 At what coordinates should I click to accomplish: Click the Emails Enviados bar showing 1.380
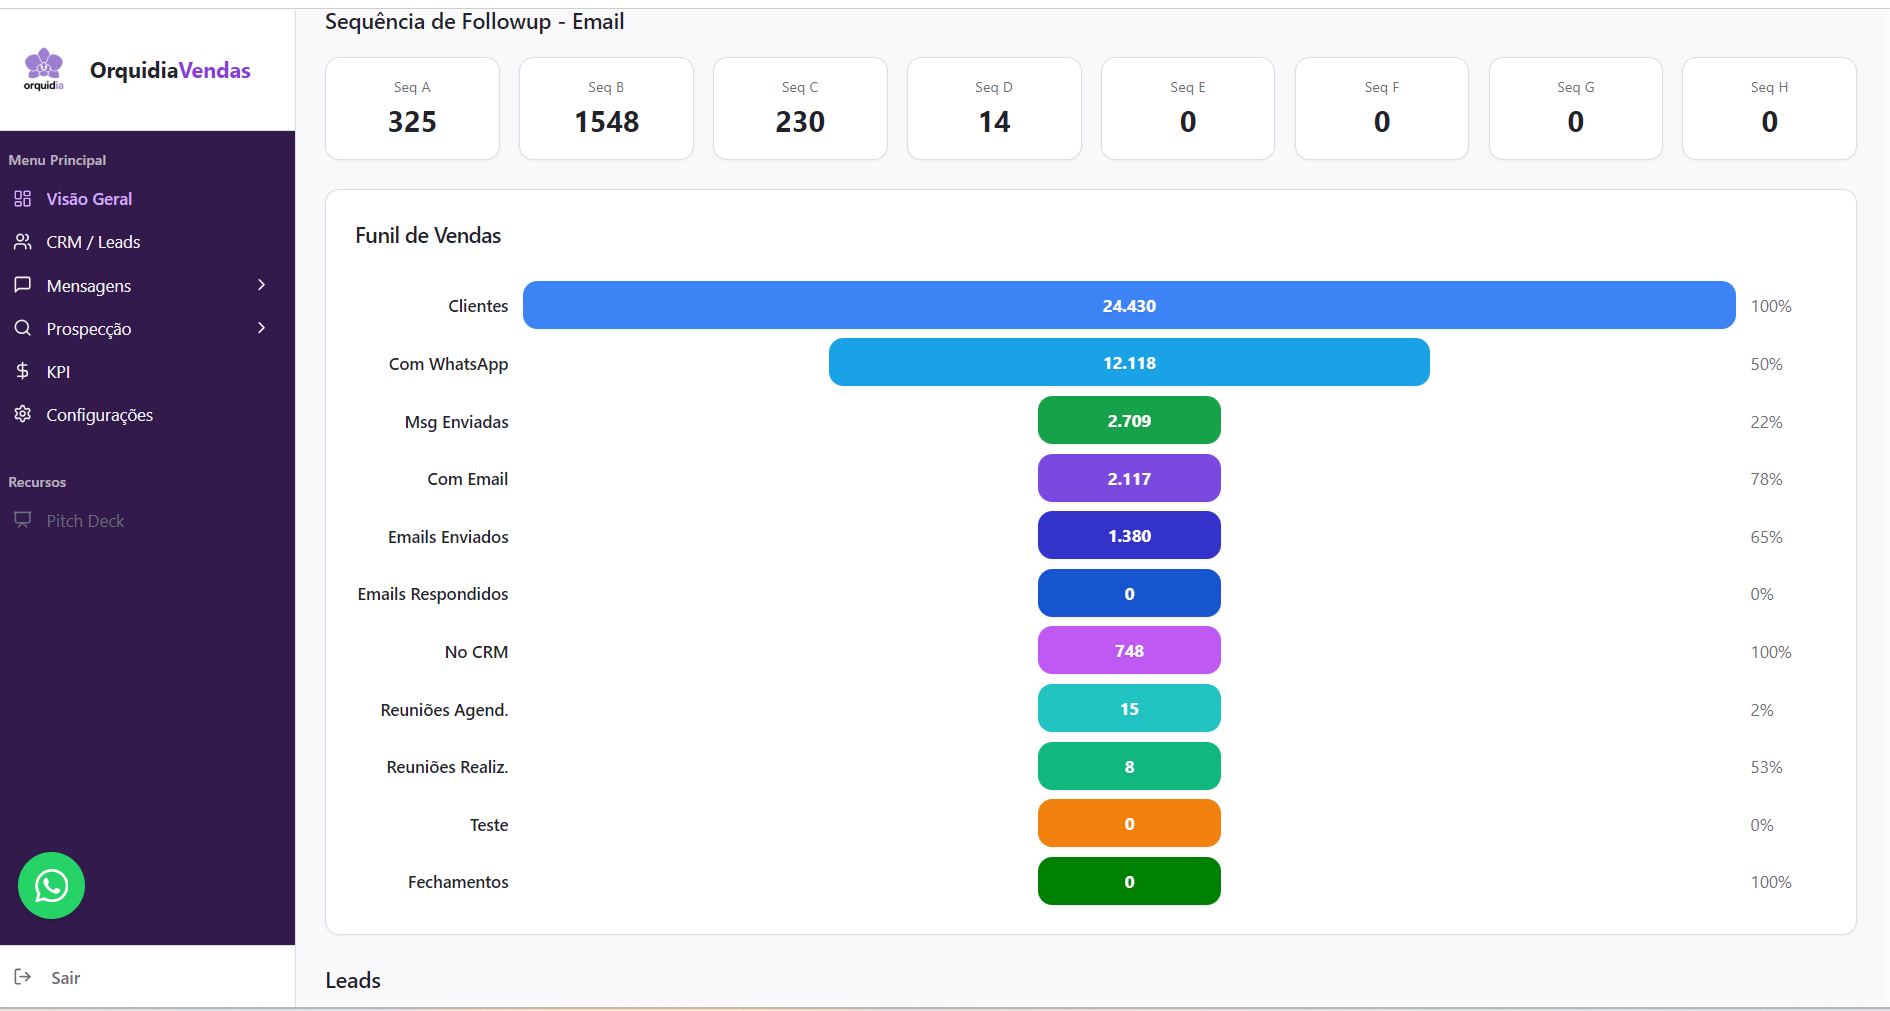[x=1129, y=535]
